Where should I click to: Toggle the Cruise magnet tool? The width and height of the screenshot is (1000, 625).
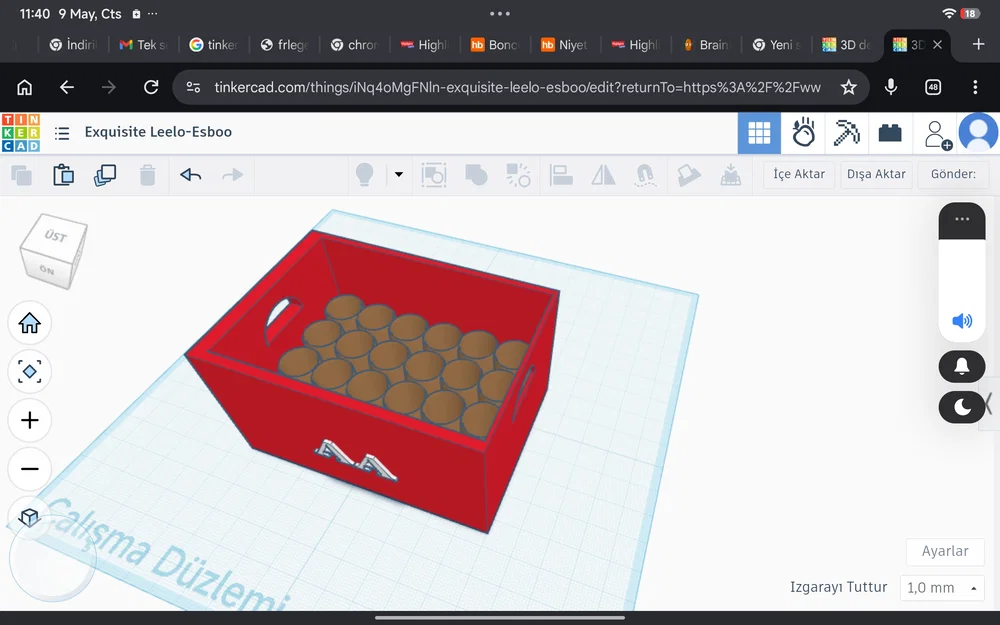645,175
